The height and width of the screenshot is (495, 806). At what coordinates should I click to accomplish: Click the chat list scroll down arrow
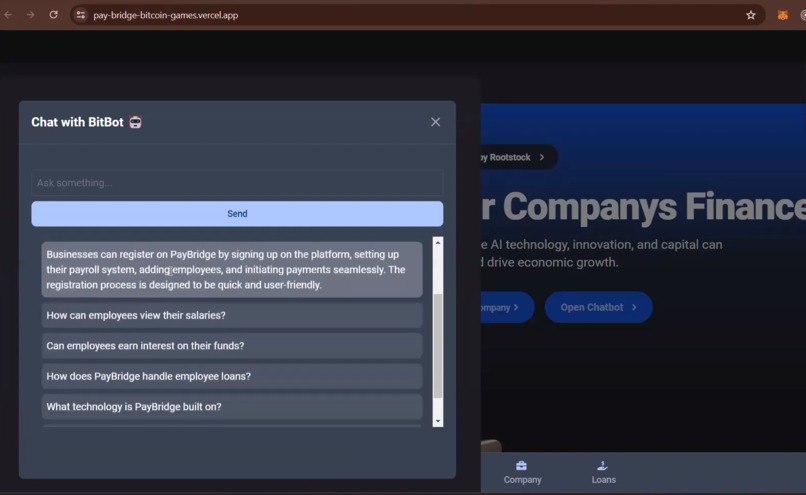point(438,421)
